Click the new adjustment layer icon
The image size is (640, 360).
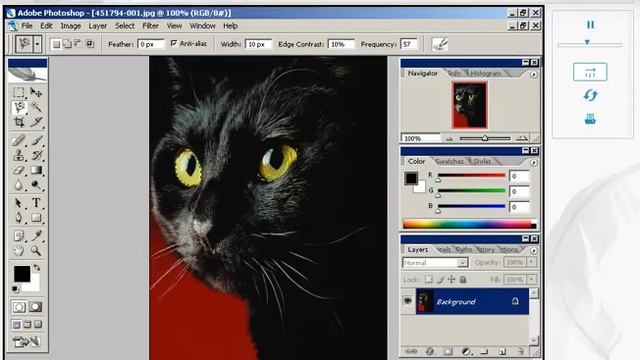(466, 351)
